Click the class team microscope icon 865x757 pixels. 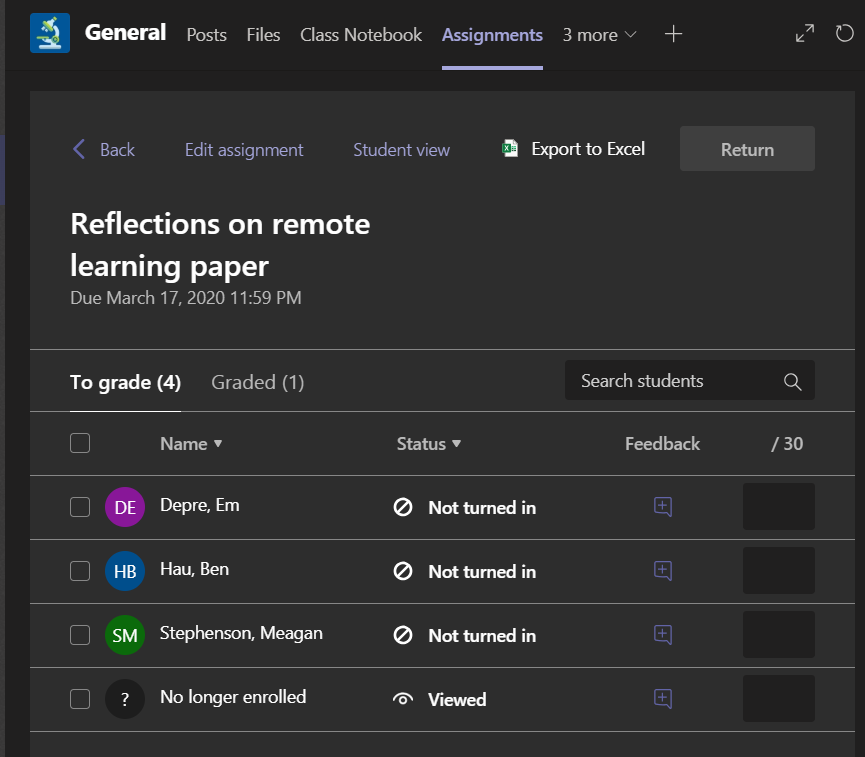pos(50,33)
